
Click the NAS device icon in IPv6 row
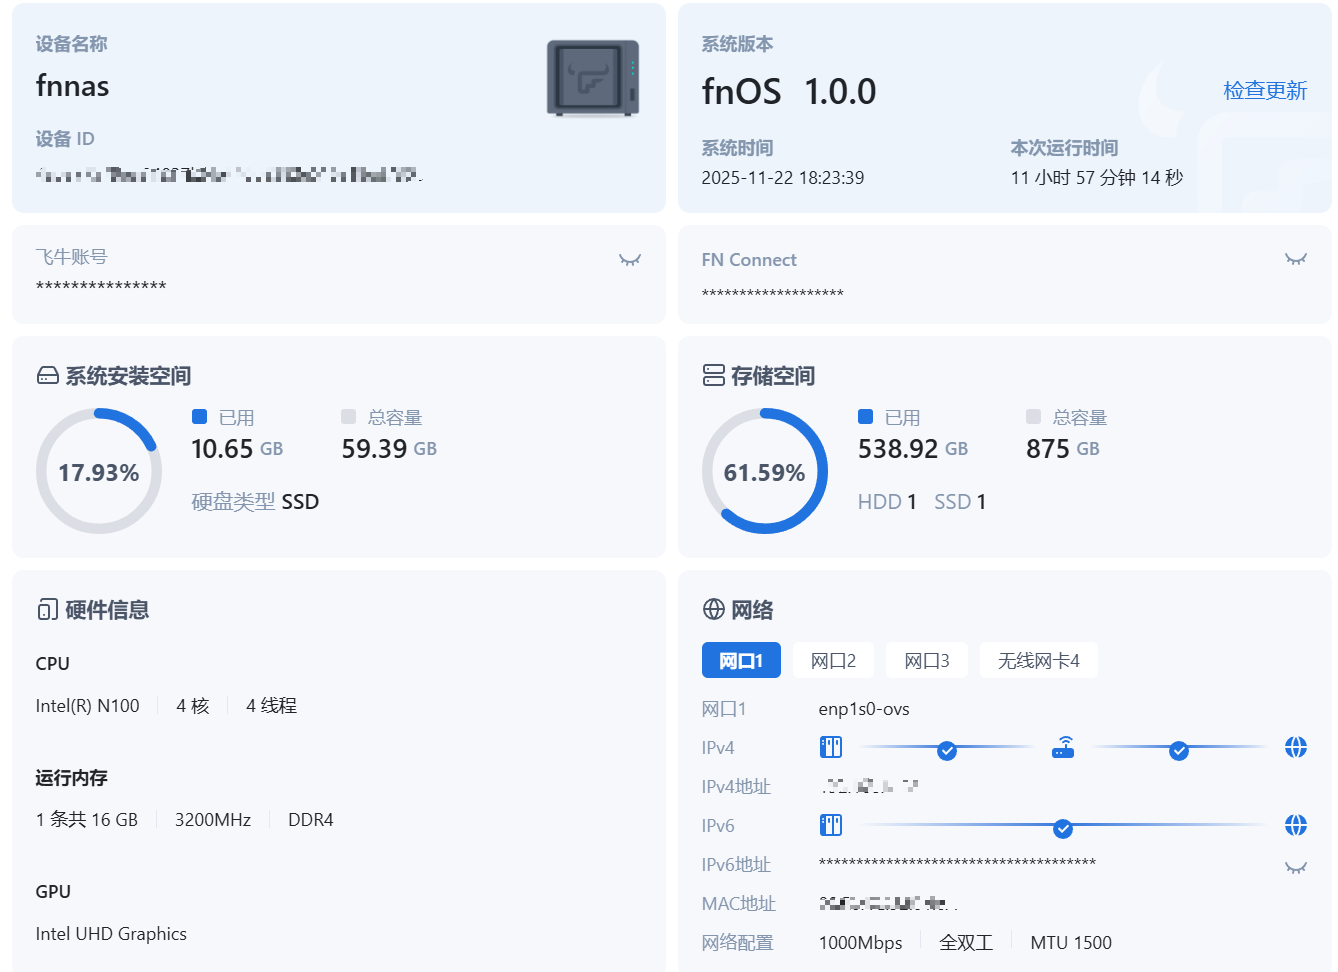pyautogui.click(x=831, y=826)
